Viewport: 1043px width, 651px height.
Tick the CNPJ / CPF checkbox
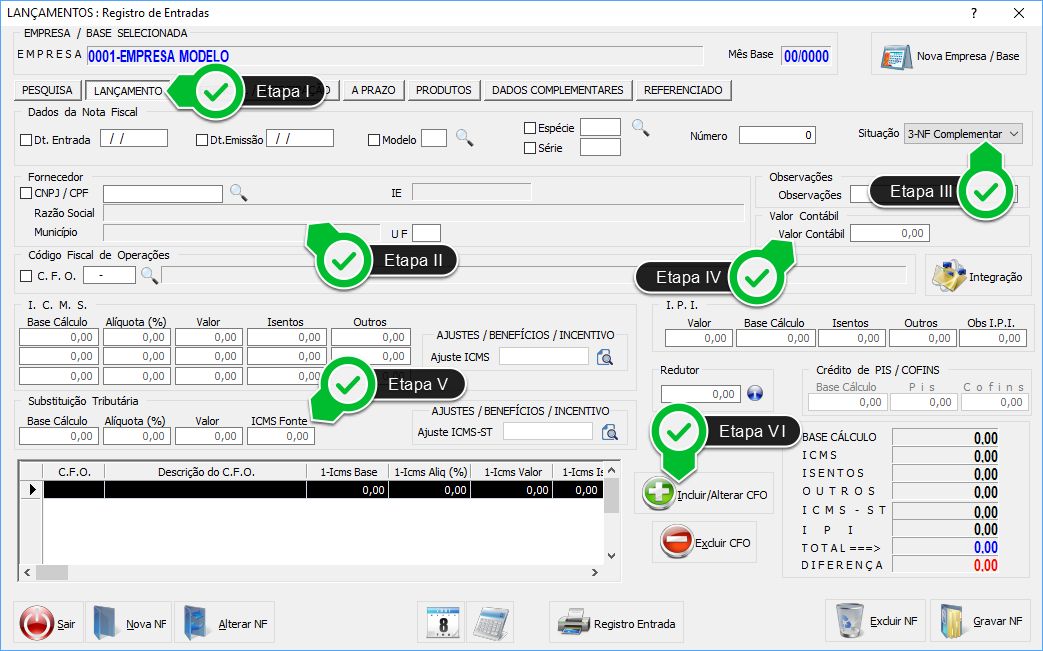pyautogui.click(x=27, y=193)
